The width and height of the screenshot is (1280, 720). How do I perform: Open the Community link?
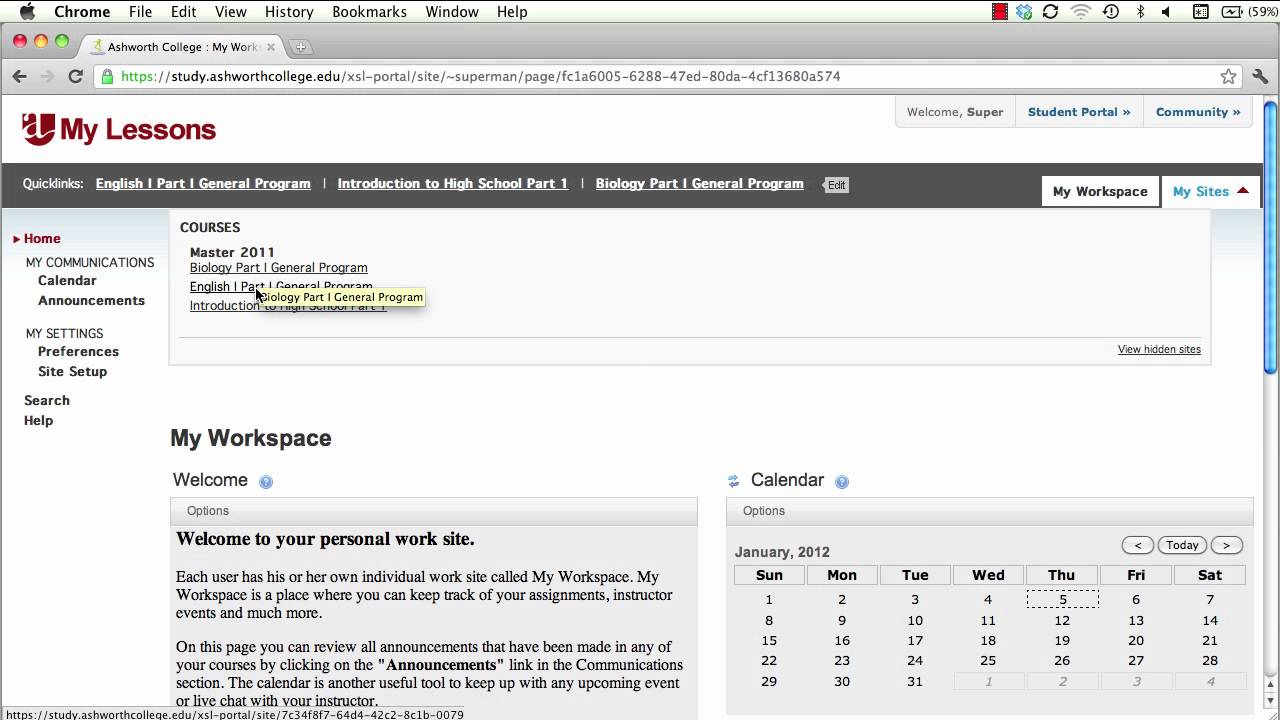click(1198, 112)
